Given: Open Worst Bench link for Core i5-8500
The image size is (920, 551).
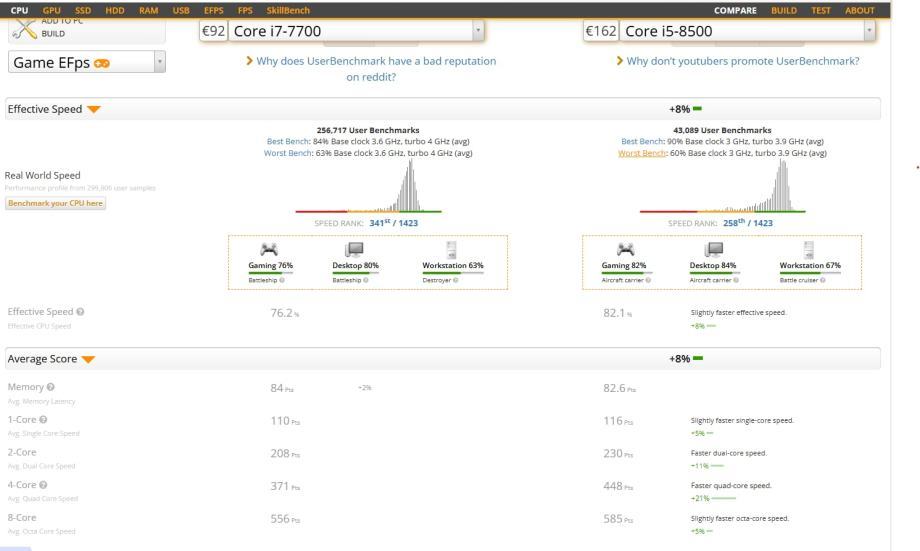Looking at the screenshot, I should [642, 153].
